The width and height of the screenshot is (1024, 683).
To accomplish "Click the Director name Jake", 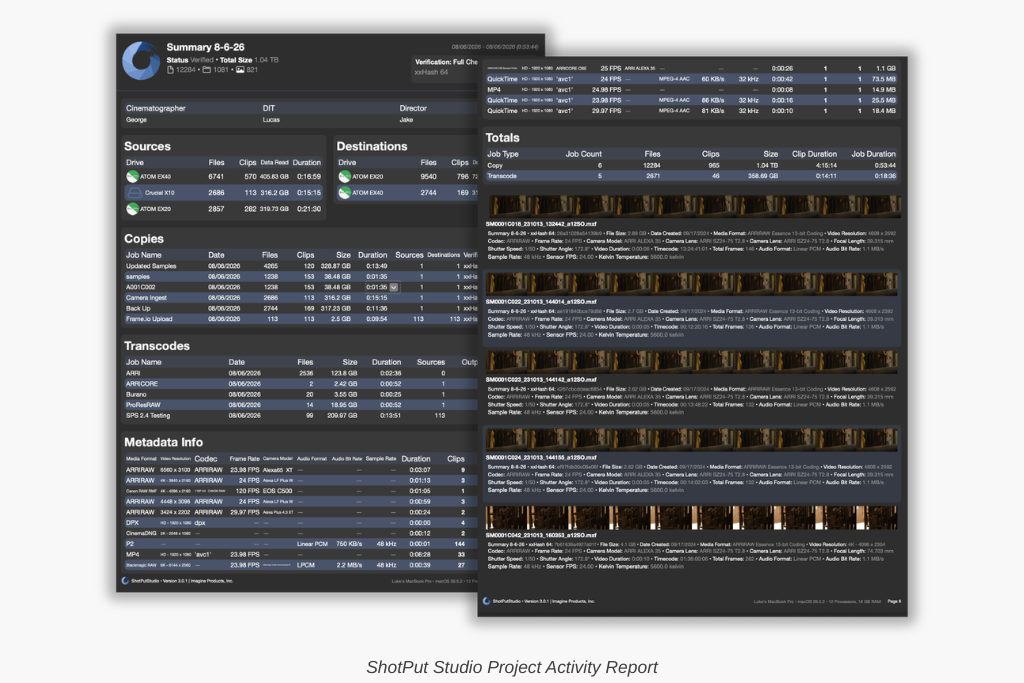I will pyautogui.click(x=406, y=120).
